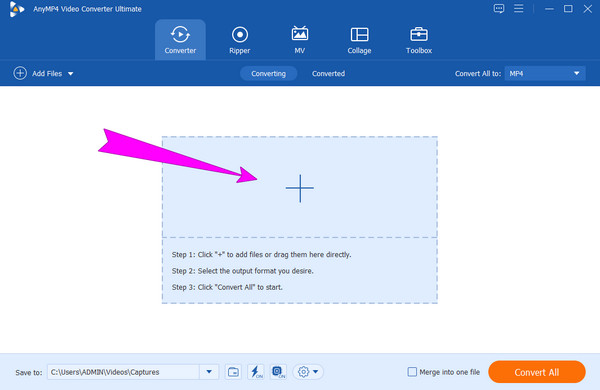Expand the Save to path dropdown arrow
The image size is (600, 390).
click(209, 372)
